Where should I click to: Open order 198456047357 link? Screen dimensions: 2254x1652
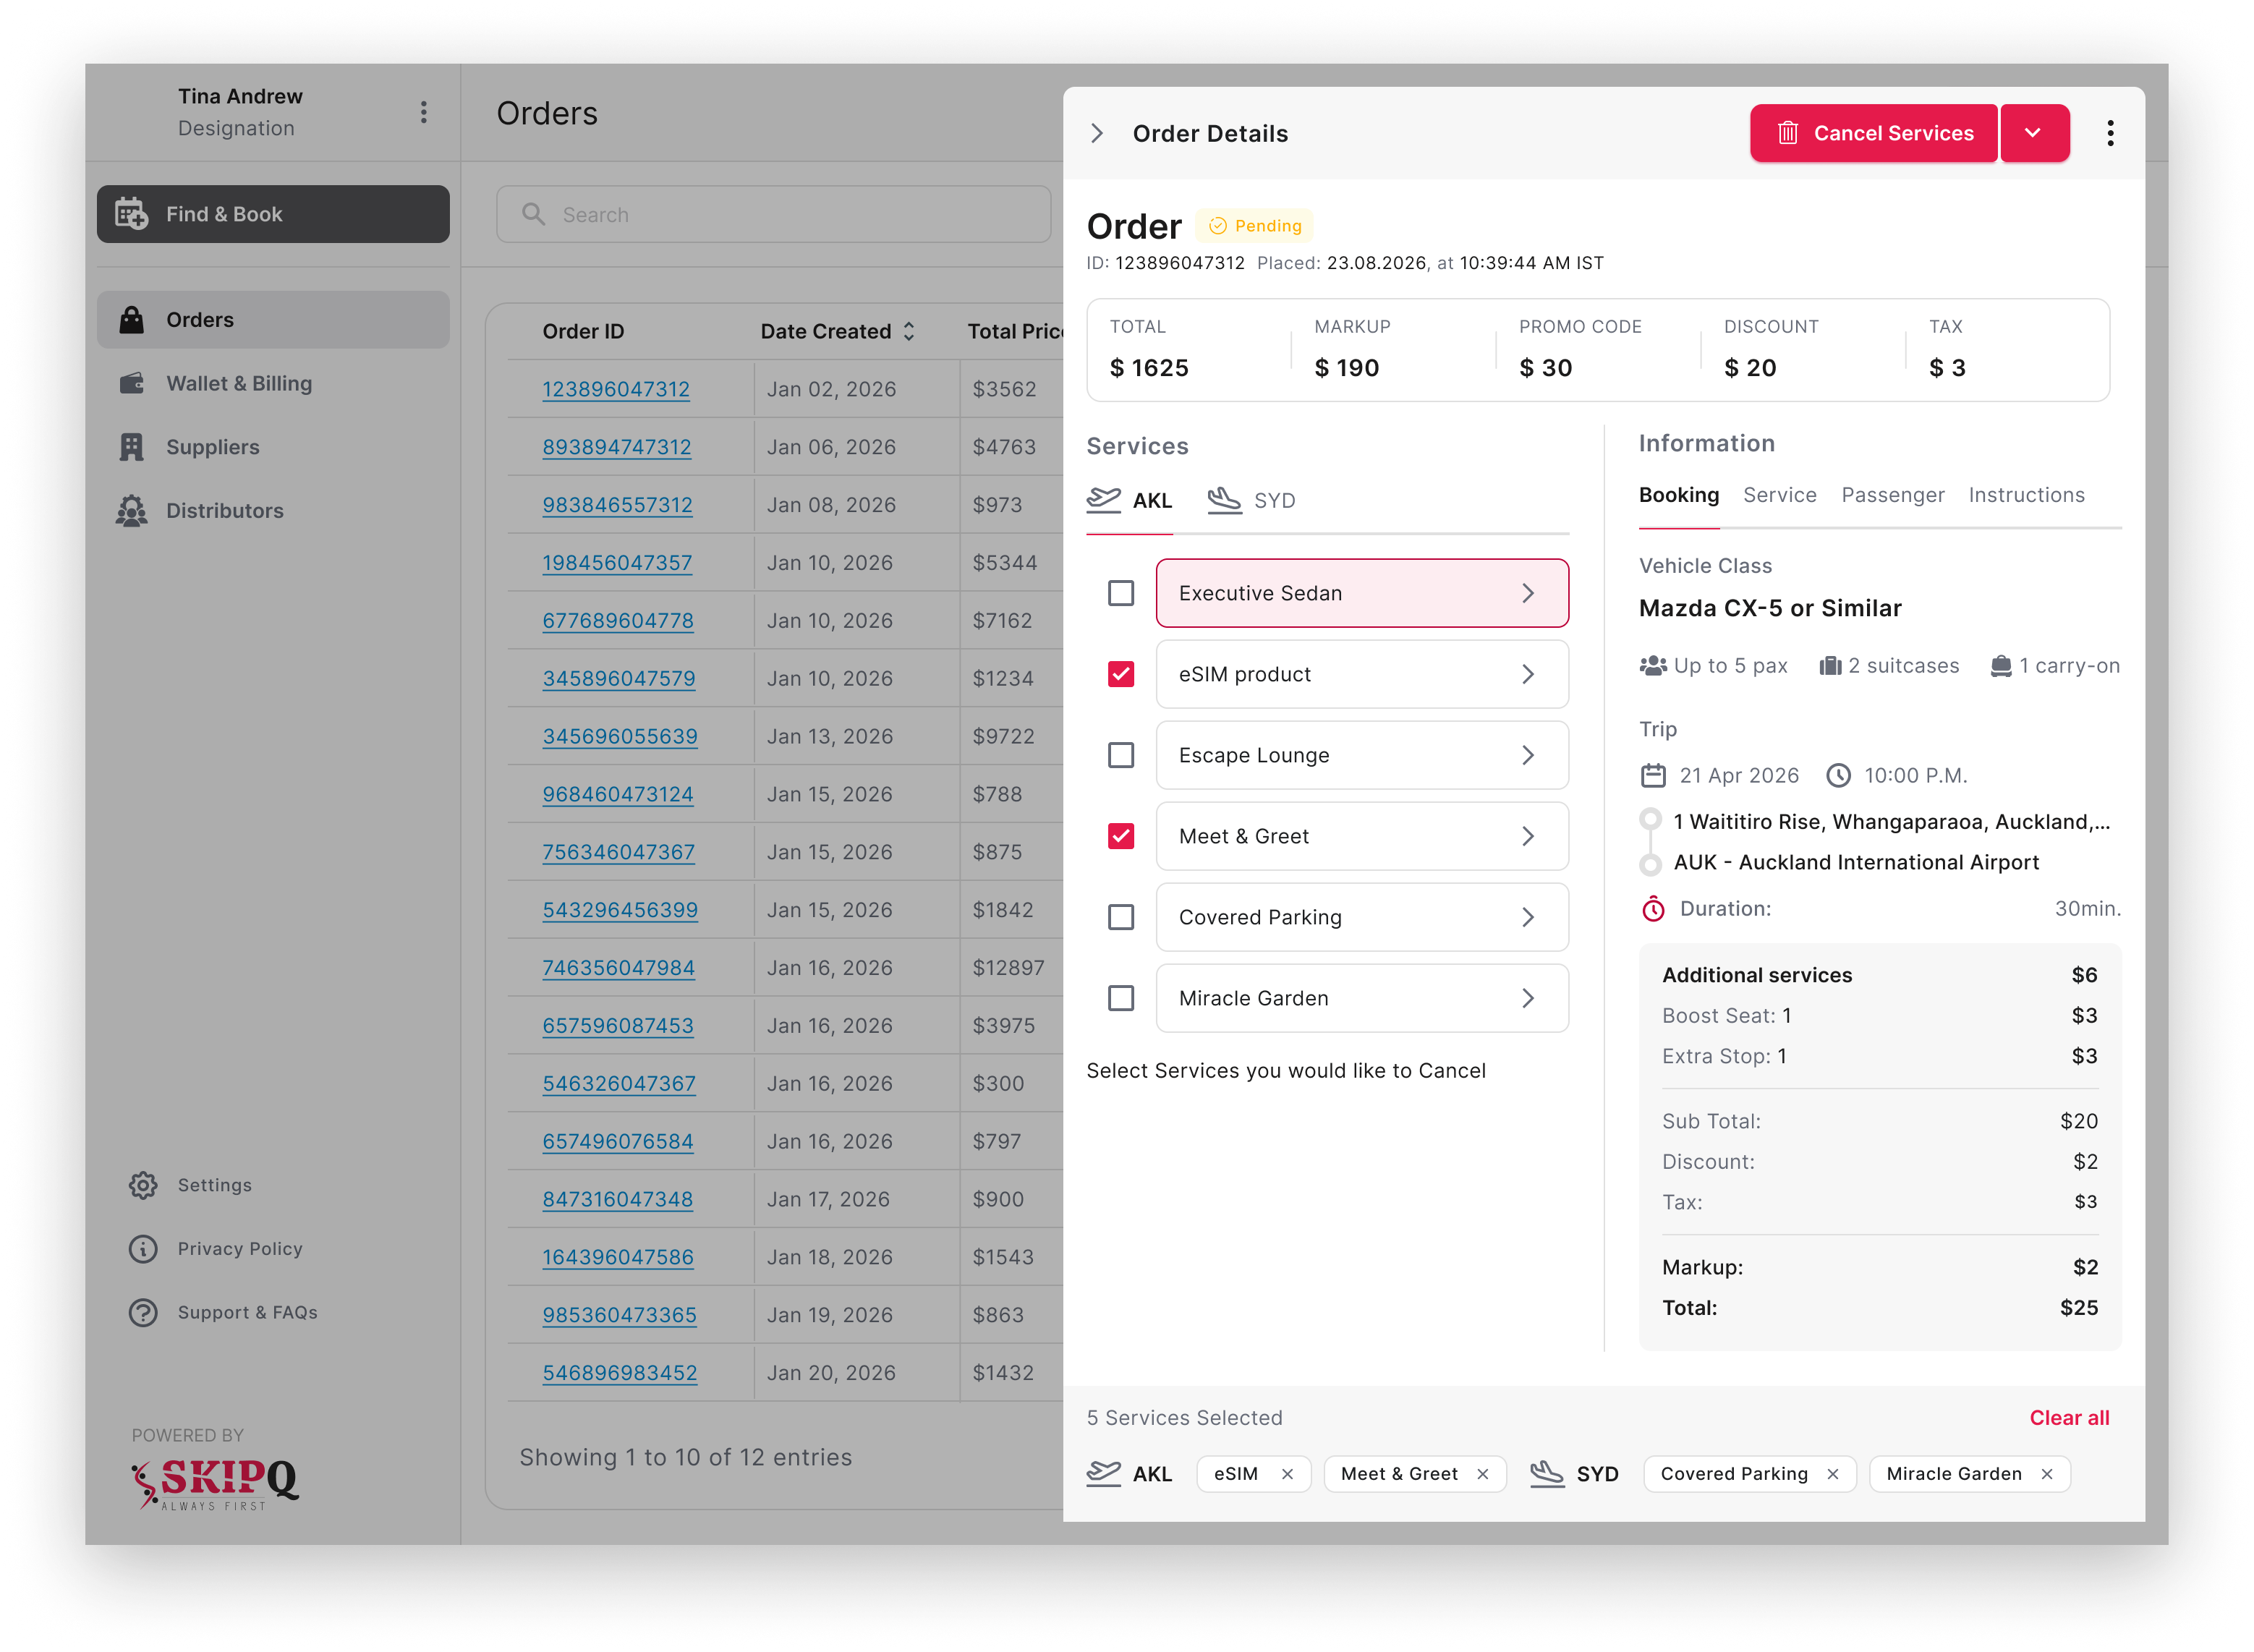(x=616, y=563)
